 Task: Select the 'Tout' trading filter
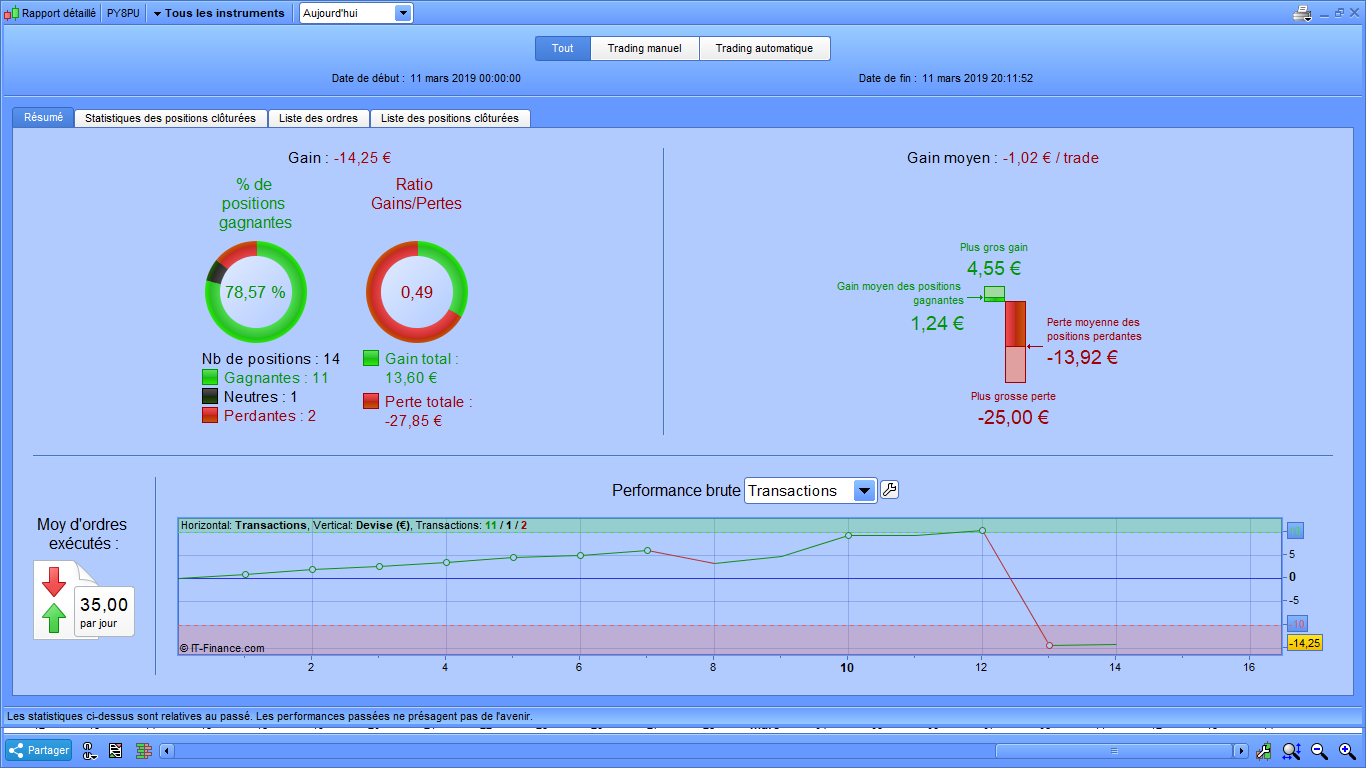pyautogui.click(x=563, y=48)
